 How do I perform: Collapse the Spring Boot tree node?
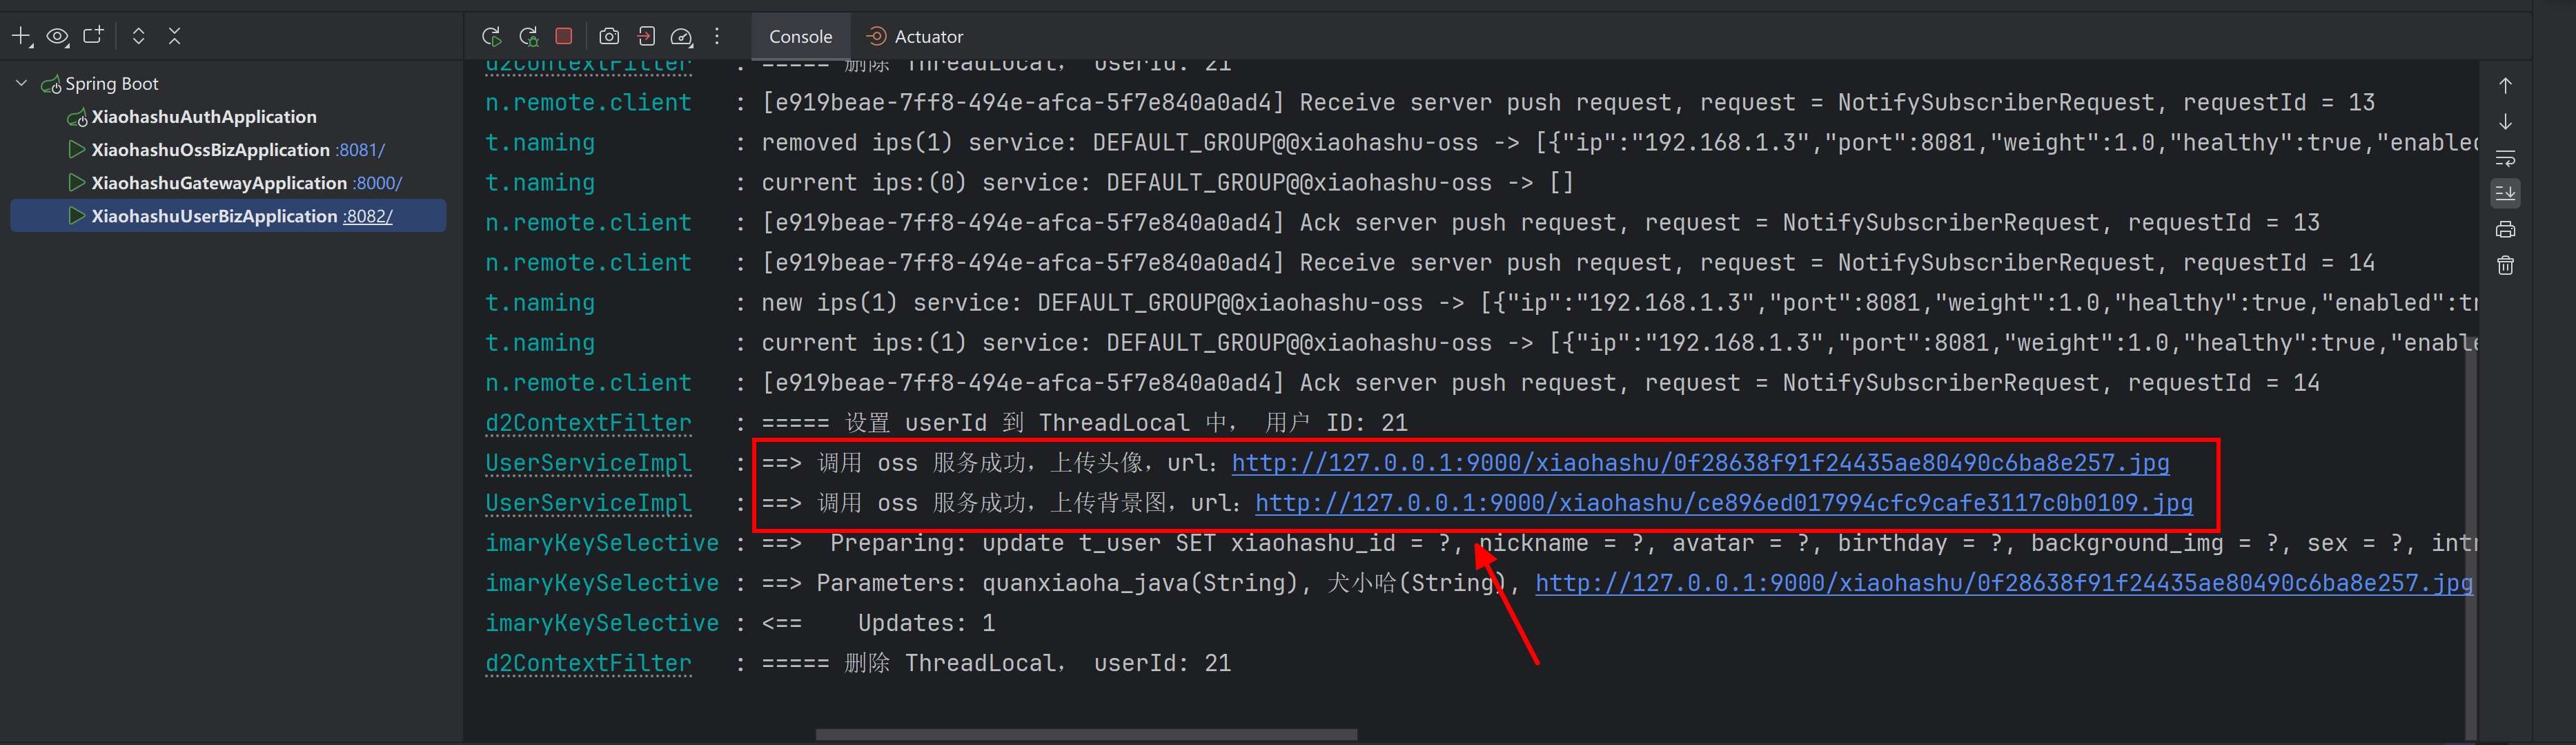click(21, 84)
